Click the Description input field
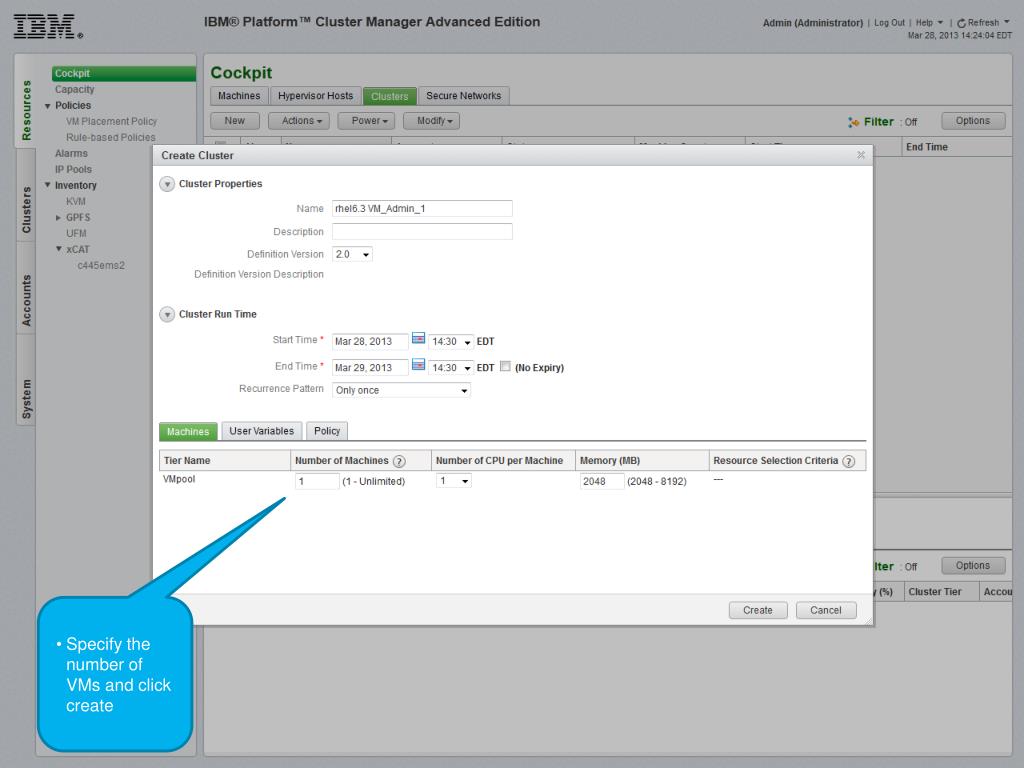The height and width of the screenshot is (768, 1024). point(422,231)
